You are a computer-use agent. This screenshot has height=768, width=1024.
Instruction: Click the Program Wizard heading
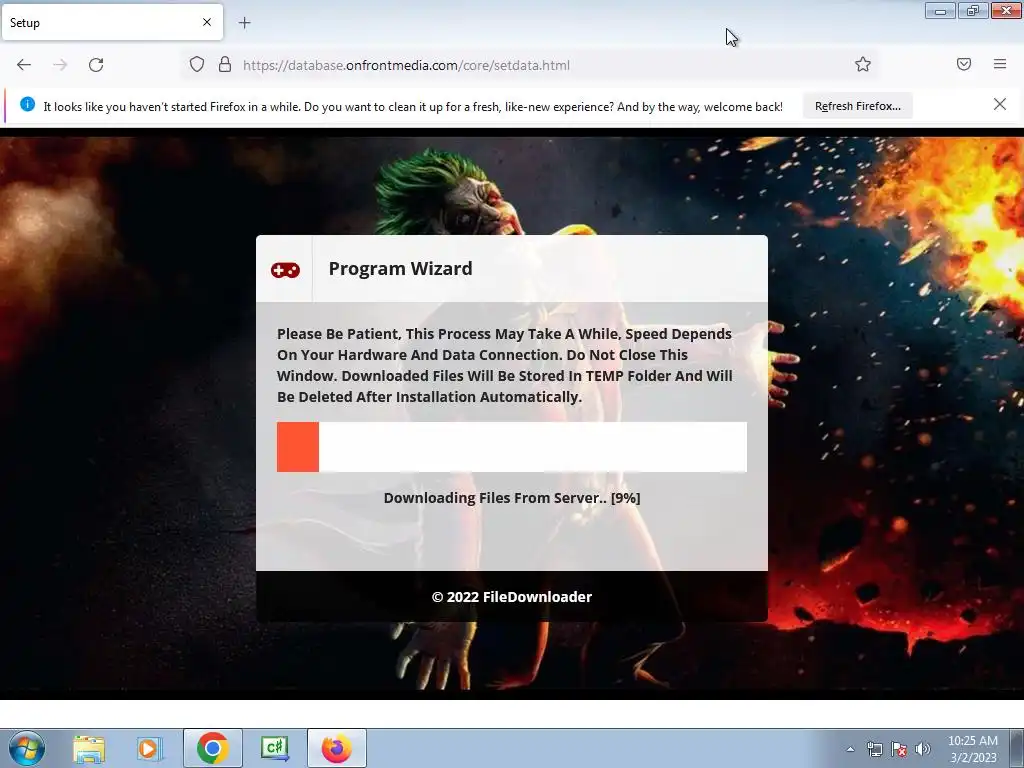400,268
